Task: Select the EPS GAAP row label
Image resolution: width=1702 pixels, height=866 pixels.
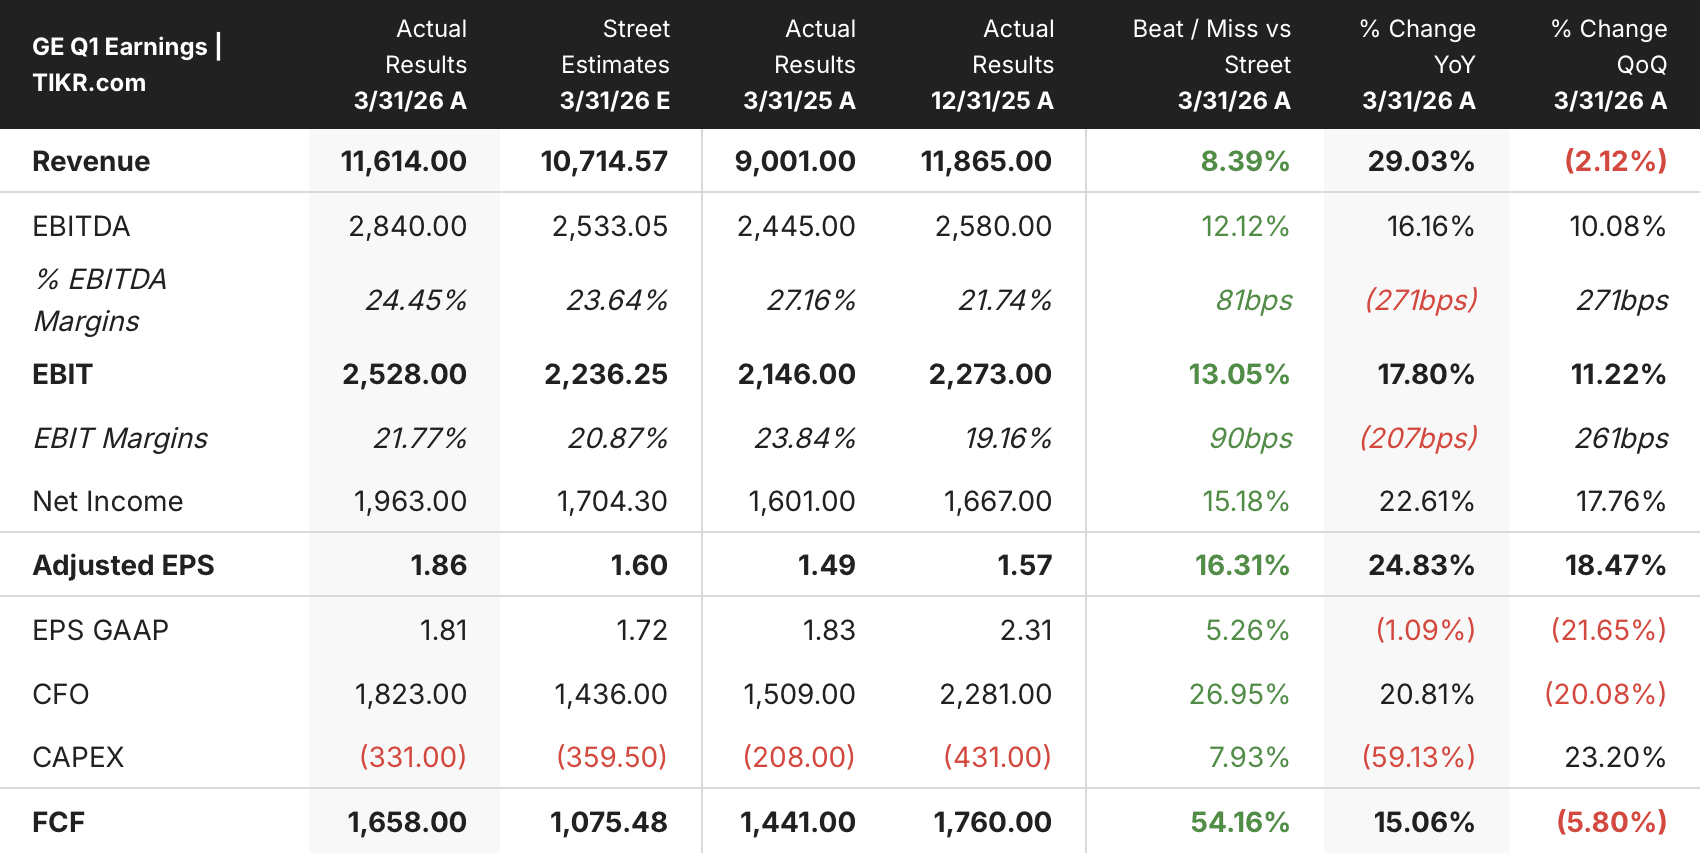Action: [100, 630]
